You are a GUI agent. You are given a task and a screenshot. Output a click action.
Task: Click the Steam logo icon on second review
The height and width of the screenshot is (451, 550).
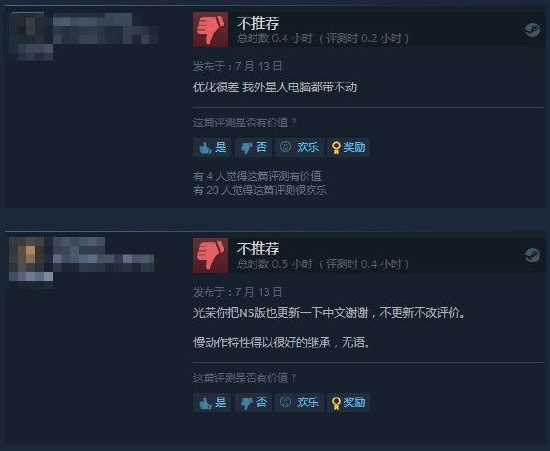(x=532, y=255)
